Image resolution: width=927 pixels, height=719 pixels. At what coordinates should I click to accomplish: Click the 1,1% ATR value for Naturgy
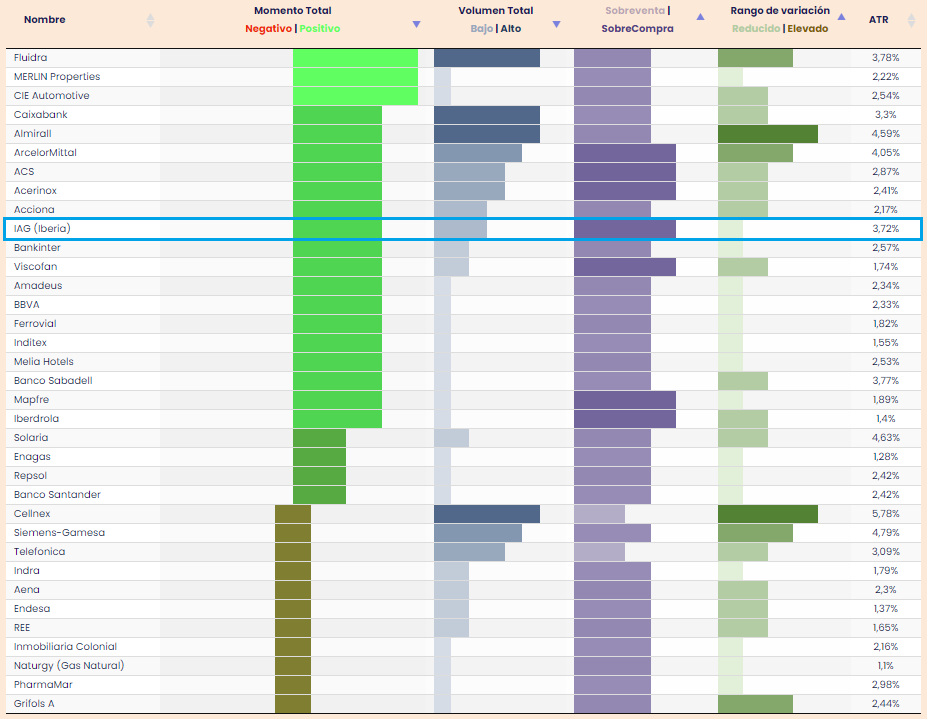pos(886,666)
